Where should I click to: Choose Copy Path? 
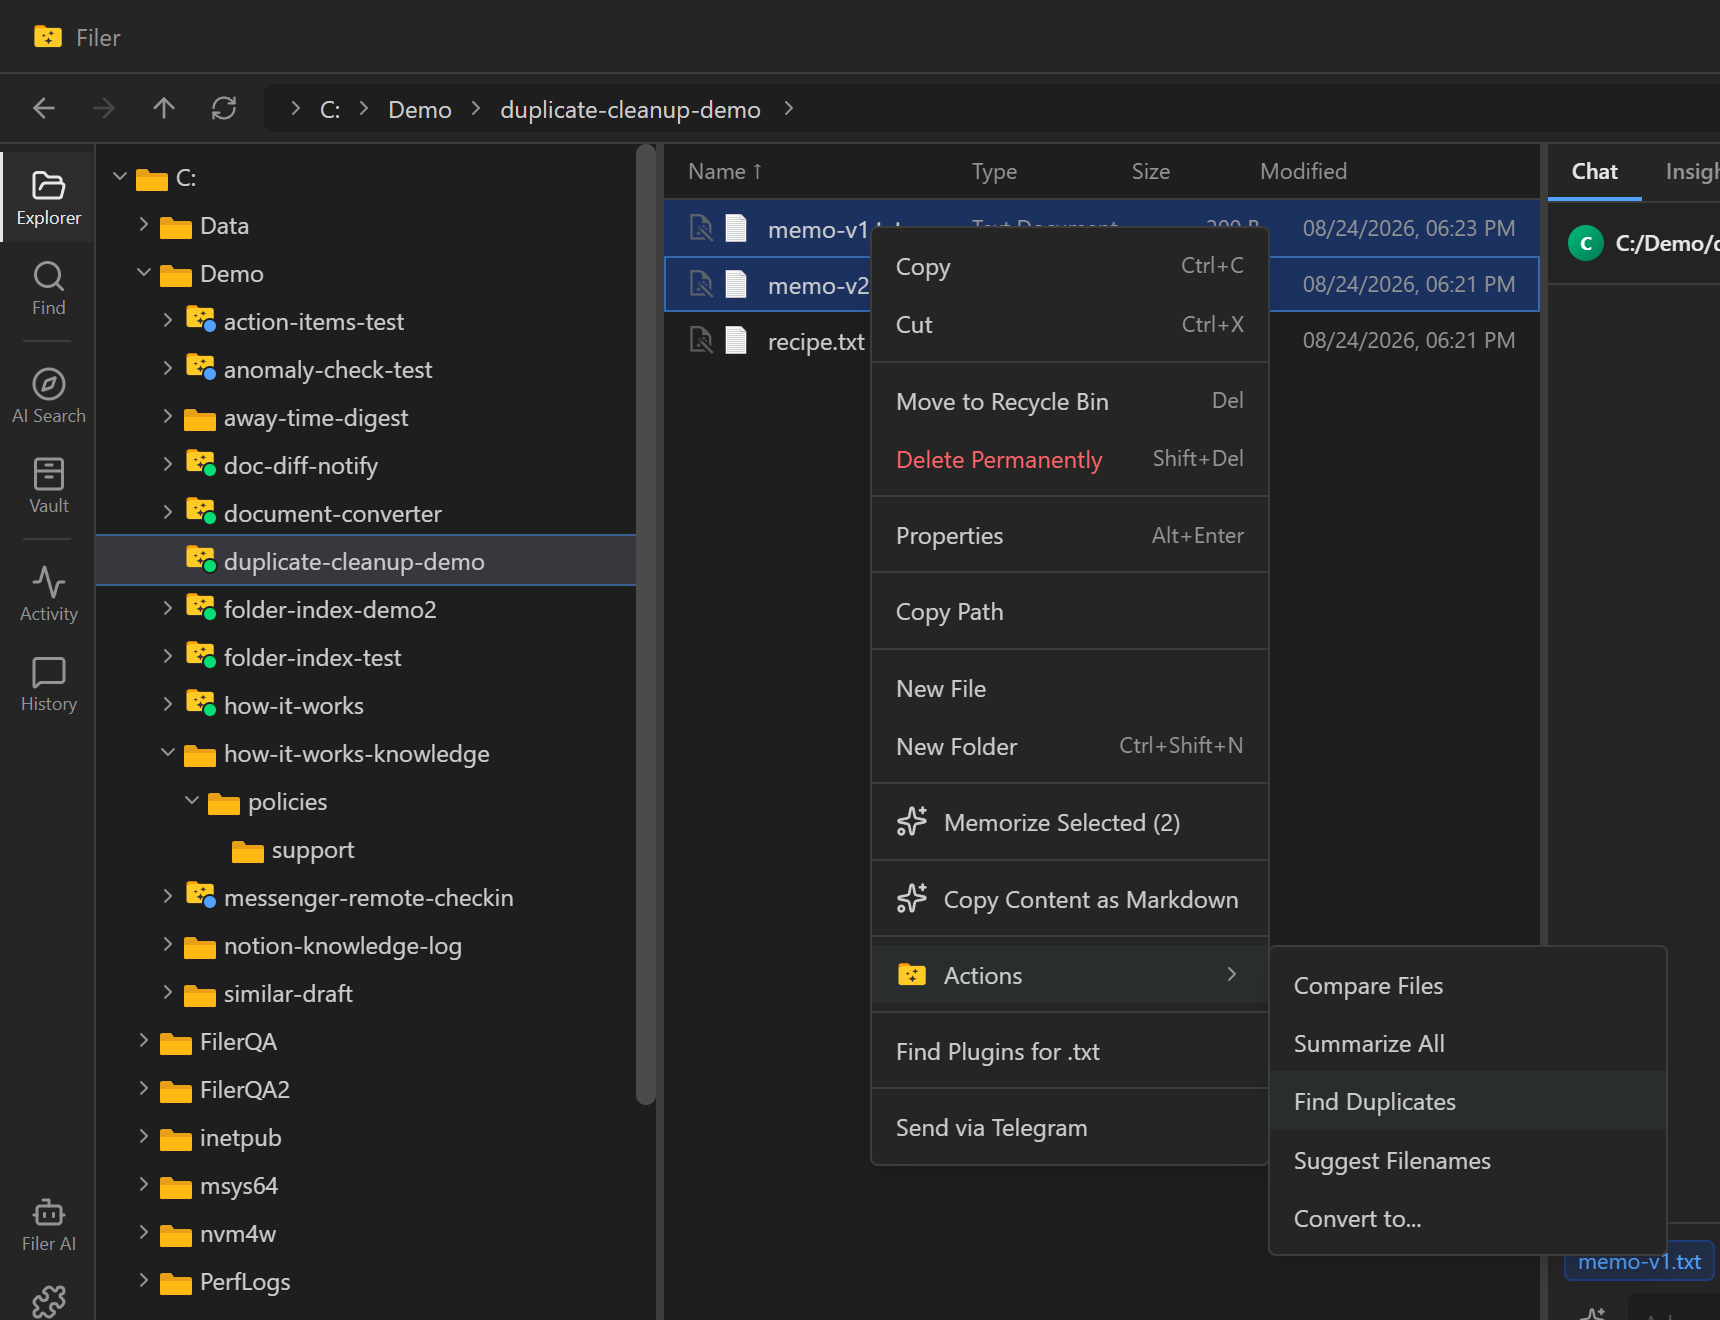pyautogui.click(x=1070, y=611)
